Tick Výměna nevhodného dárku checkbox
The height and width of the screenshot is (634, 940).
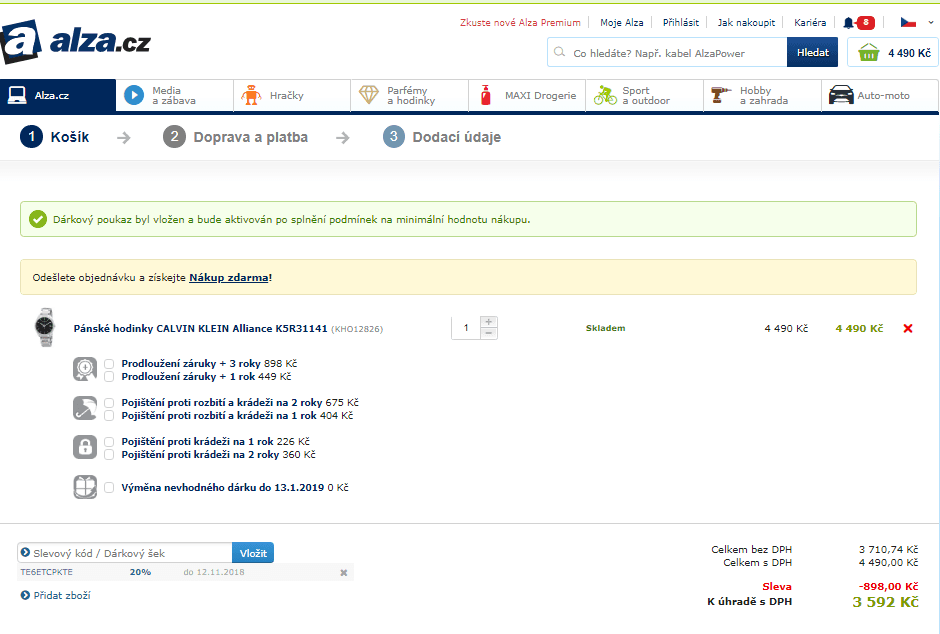click(x=109, y=488)
